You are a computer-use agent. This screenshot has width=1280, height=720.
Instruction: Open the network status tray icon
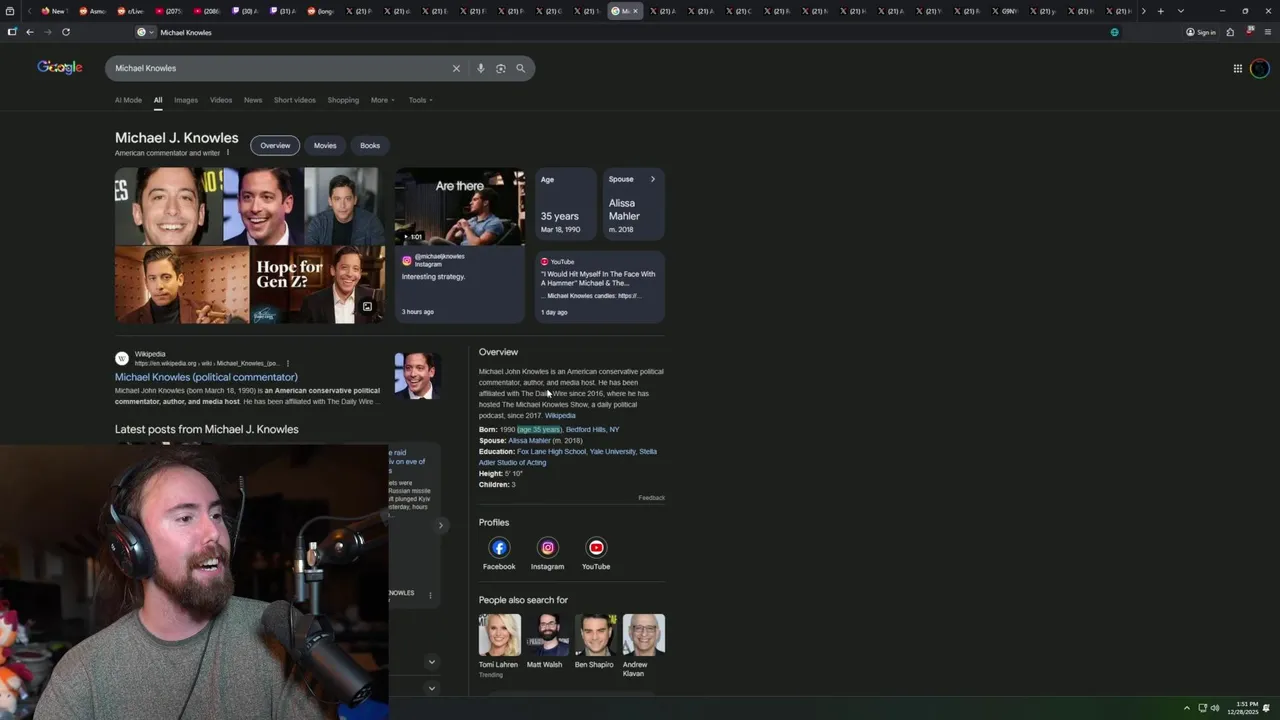click(x=1202, y=708)
